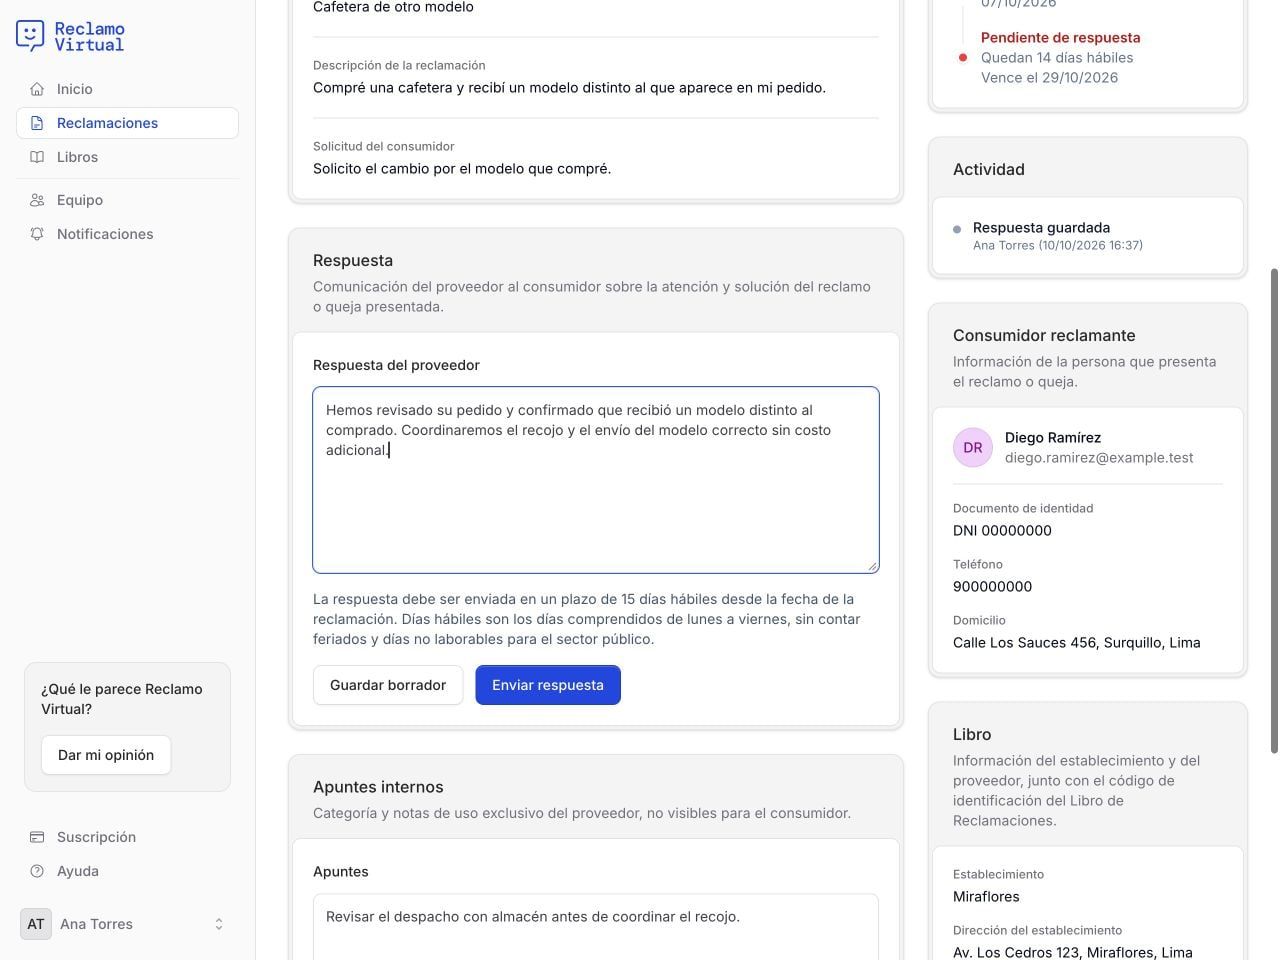Click the response textarea resize handle
This screenshot has width=1280, height=960.
coord(872,566)
